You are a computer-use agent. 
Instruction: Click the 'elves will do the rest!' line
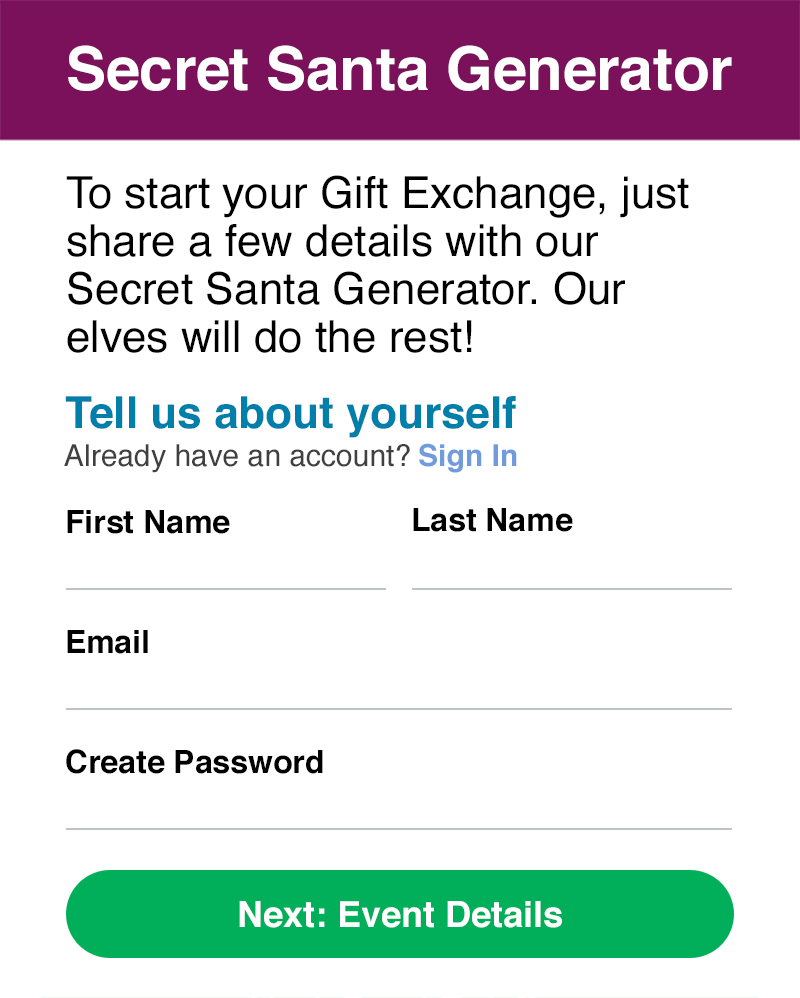coord(269,338)
